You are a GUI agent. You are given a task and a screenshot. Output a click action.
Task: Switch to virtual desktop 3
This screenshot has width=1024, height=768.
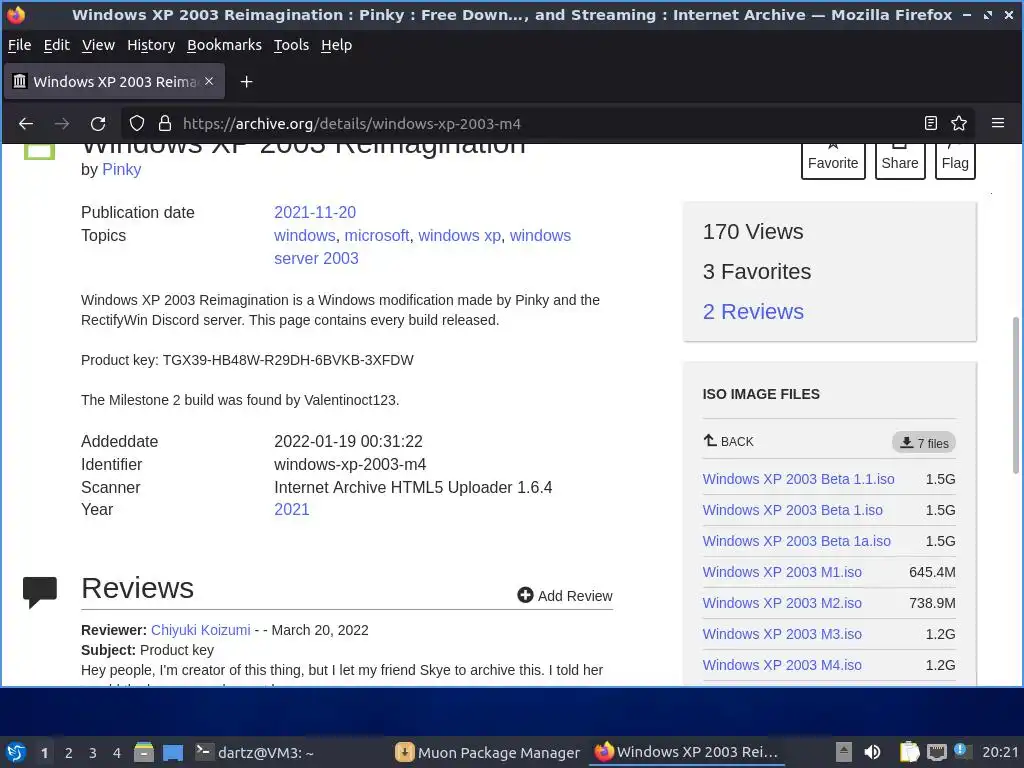click(93, 753)
